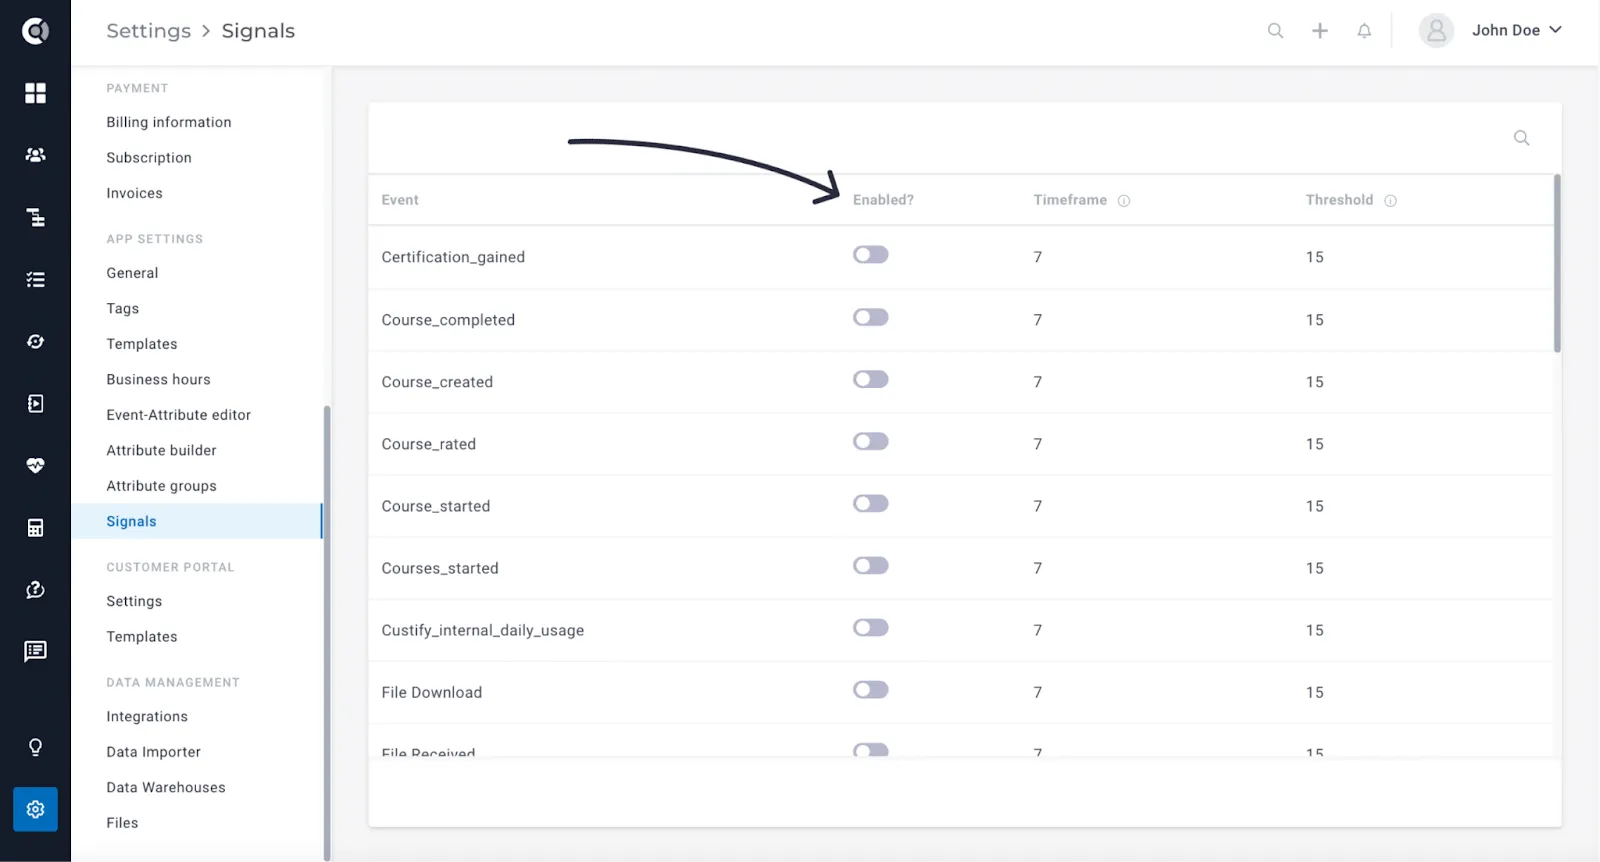Screen dimensions: 1600x862
Task: Click the Course_rated threshold value 15
Action: [x=1314, y=445]
